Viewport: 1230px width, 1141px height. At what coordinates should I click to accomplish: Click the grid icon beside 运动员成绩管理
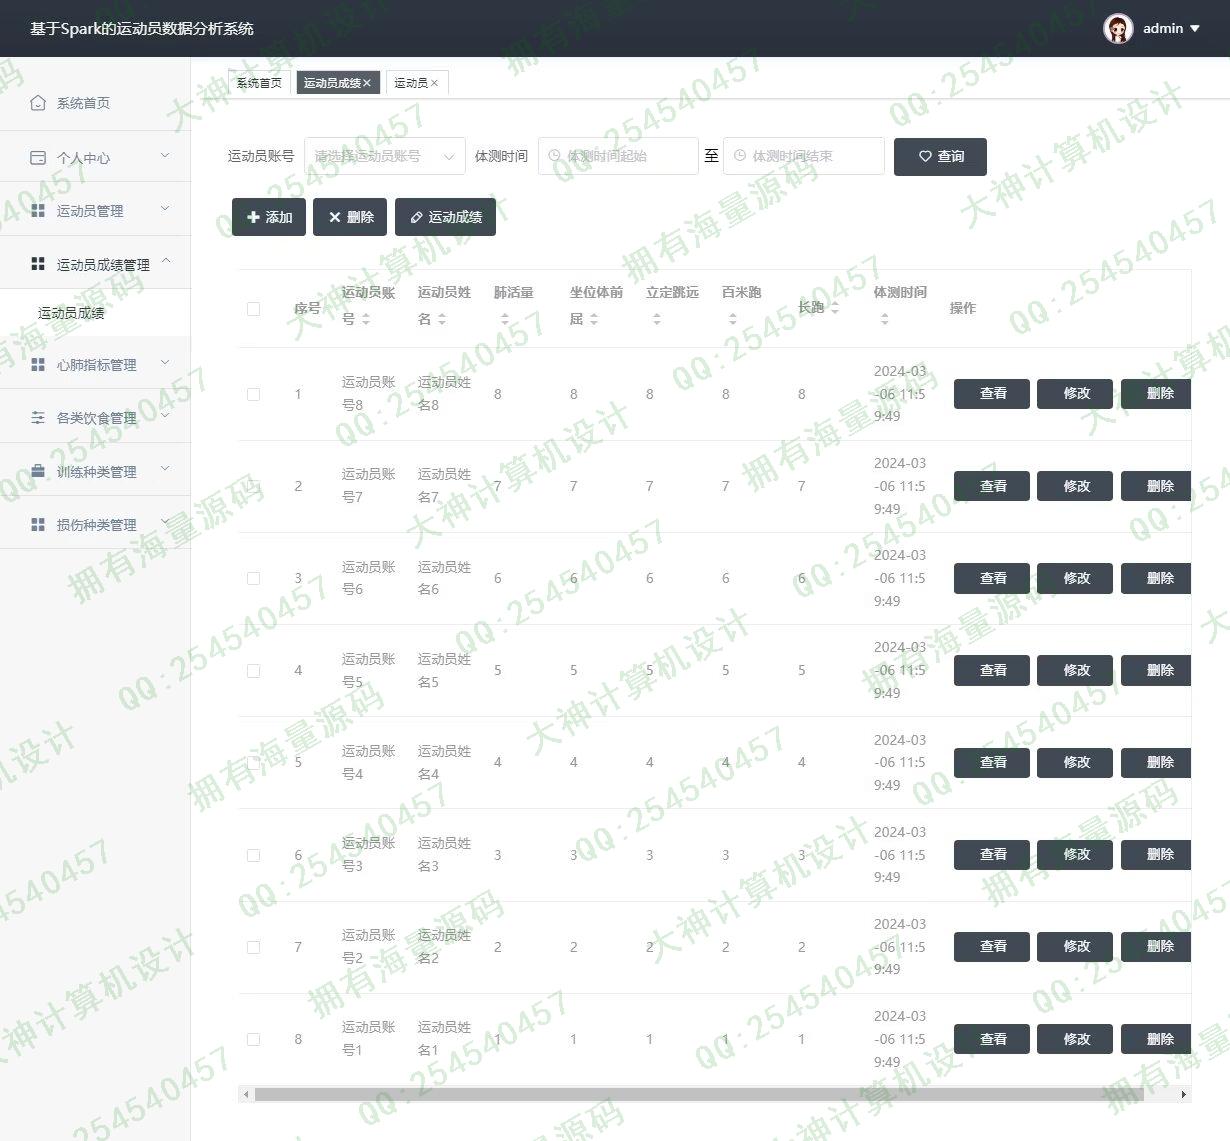pyautogui.click(x=38, y=264)
